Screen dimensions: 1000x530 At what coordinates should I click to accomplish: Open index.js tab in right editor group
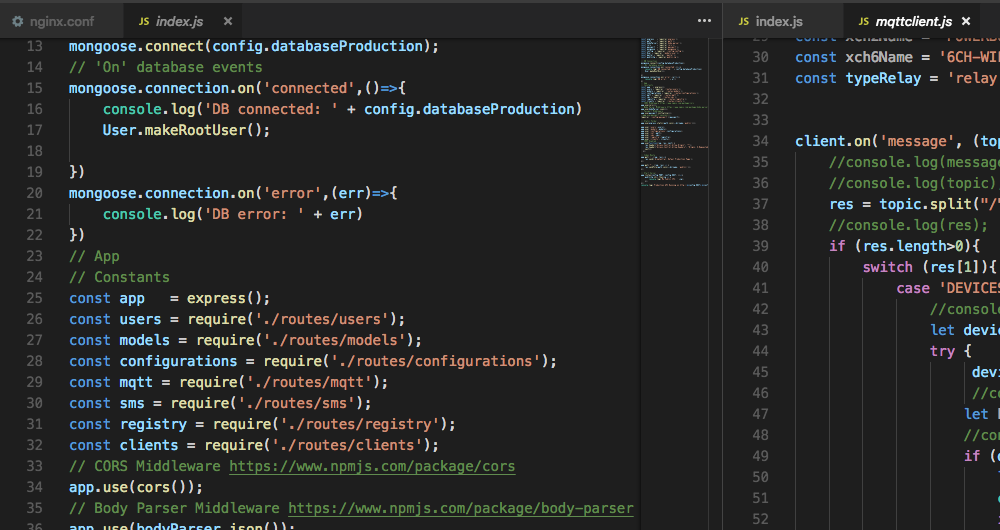(778, 21)
